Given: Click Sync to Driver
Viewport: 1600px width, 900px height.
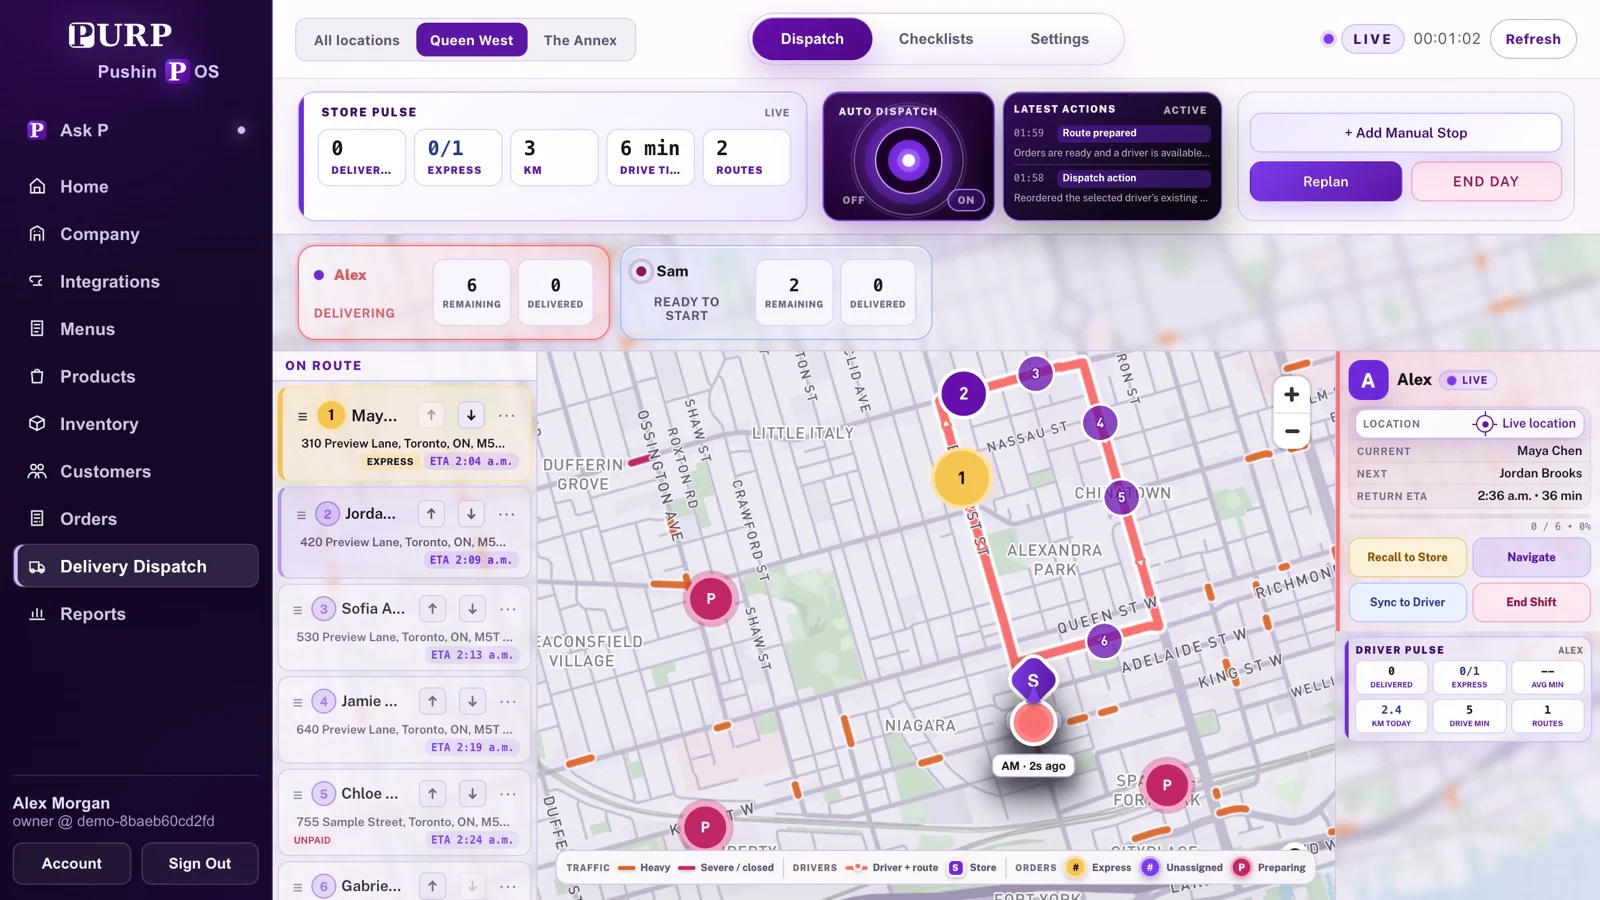Looking at the screenshot, I should (x=1407, y=602).
